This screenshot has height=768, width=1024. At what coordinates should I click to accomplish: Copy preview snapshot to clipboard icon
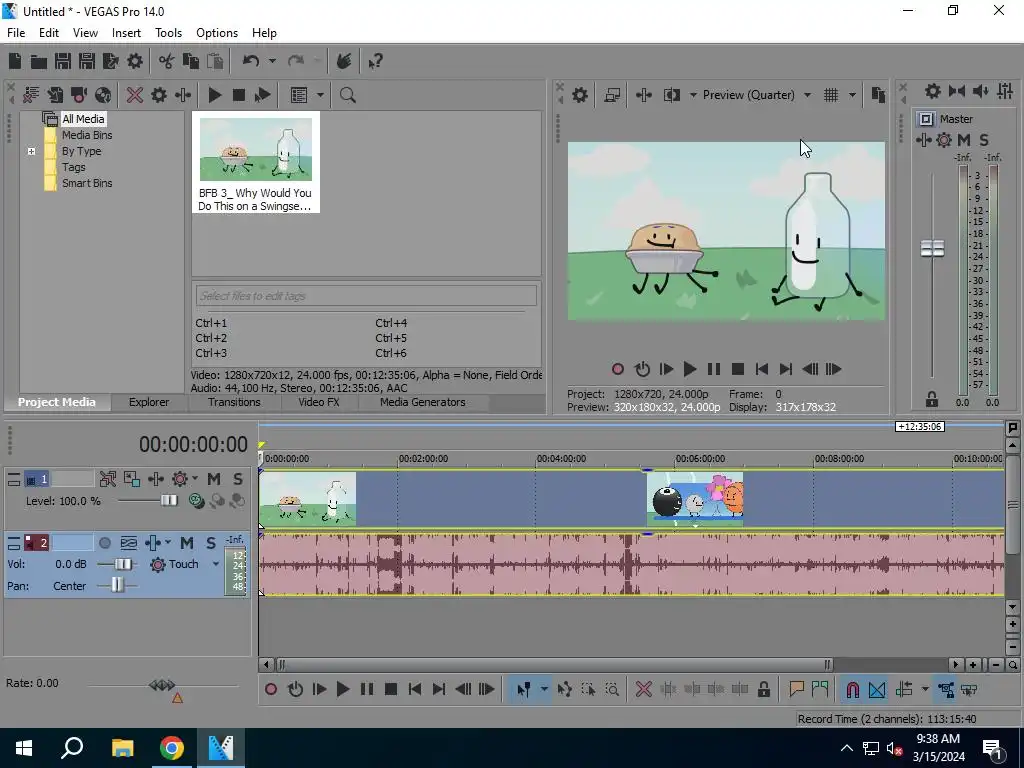coord(878,95)
